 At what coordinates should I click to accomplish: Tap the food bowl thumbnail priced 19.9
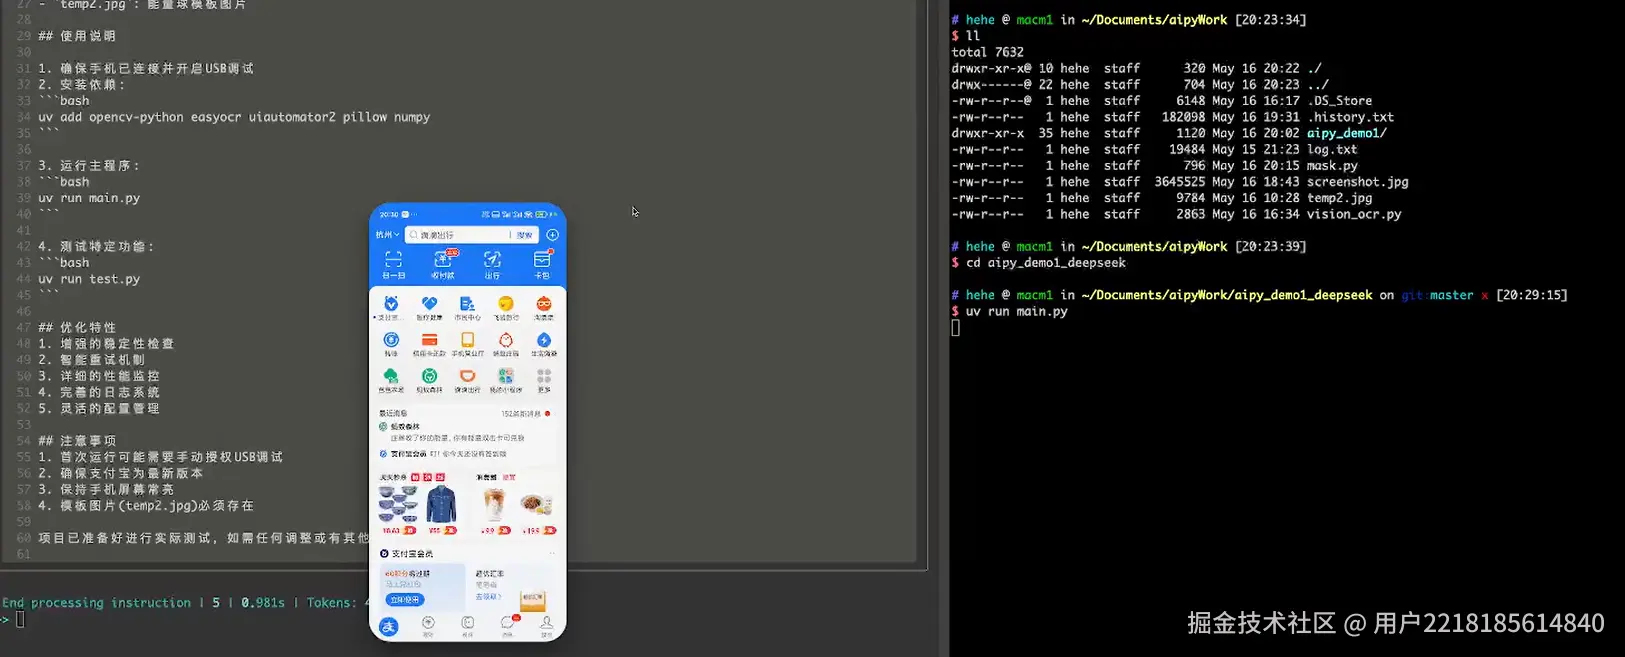point(537,505)
